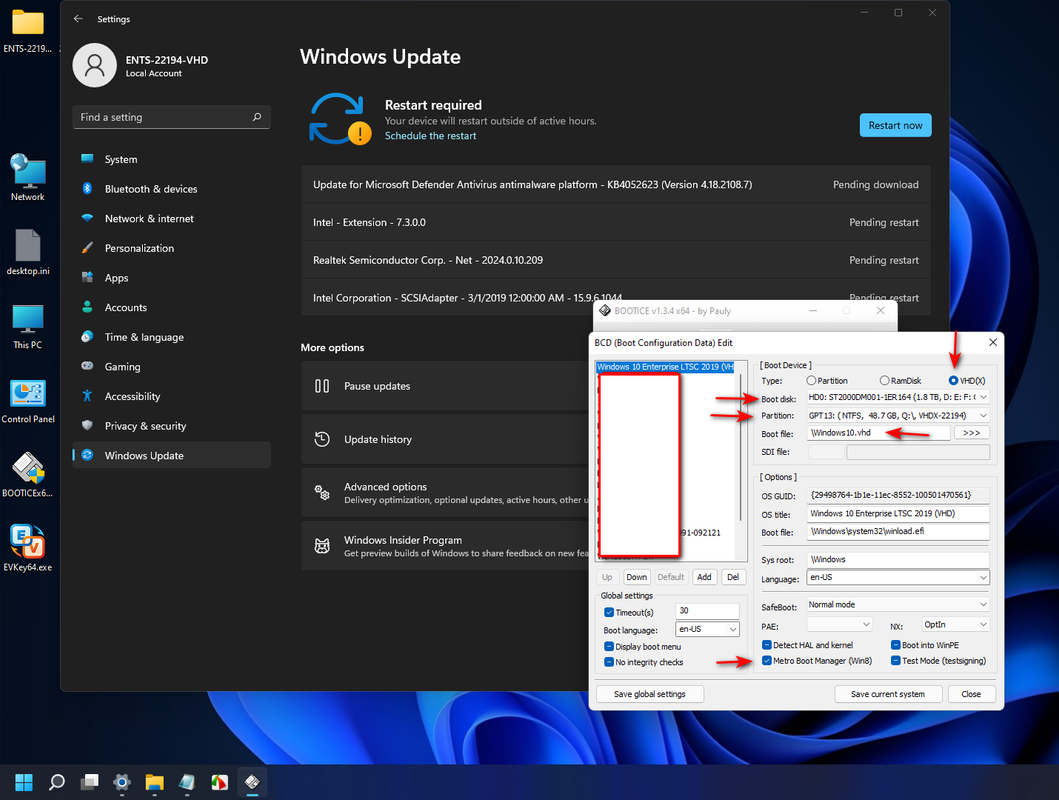This screenshot has width=1059, height=800.
Task: Click the user profile avatar
Action: [x=95, y=65]
